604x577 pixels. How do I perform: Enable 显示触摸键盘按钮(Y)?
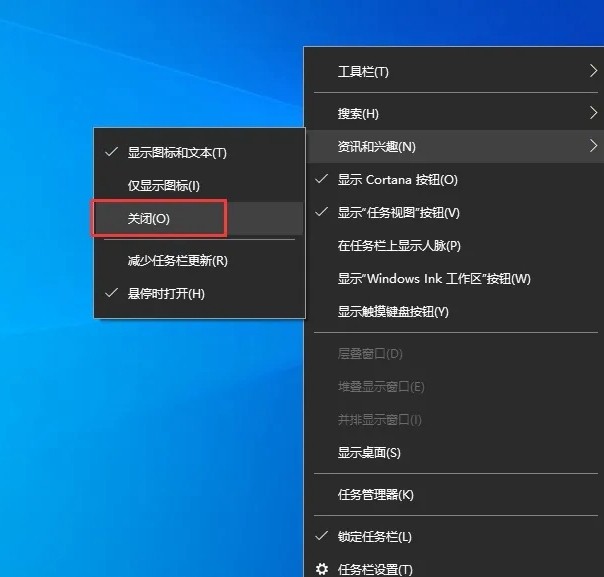tap(455, 312)
